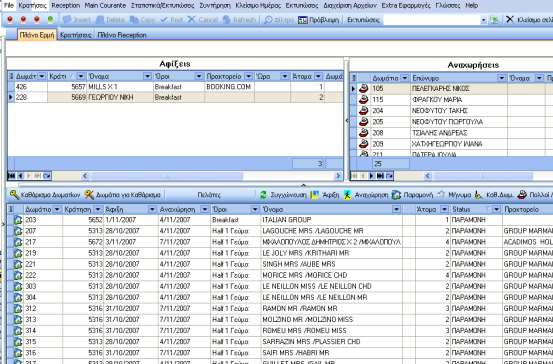
Task: Select the BOOKING.COM cell in the Αφίξεις grid
Action: coord(229,87)
